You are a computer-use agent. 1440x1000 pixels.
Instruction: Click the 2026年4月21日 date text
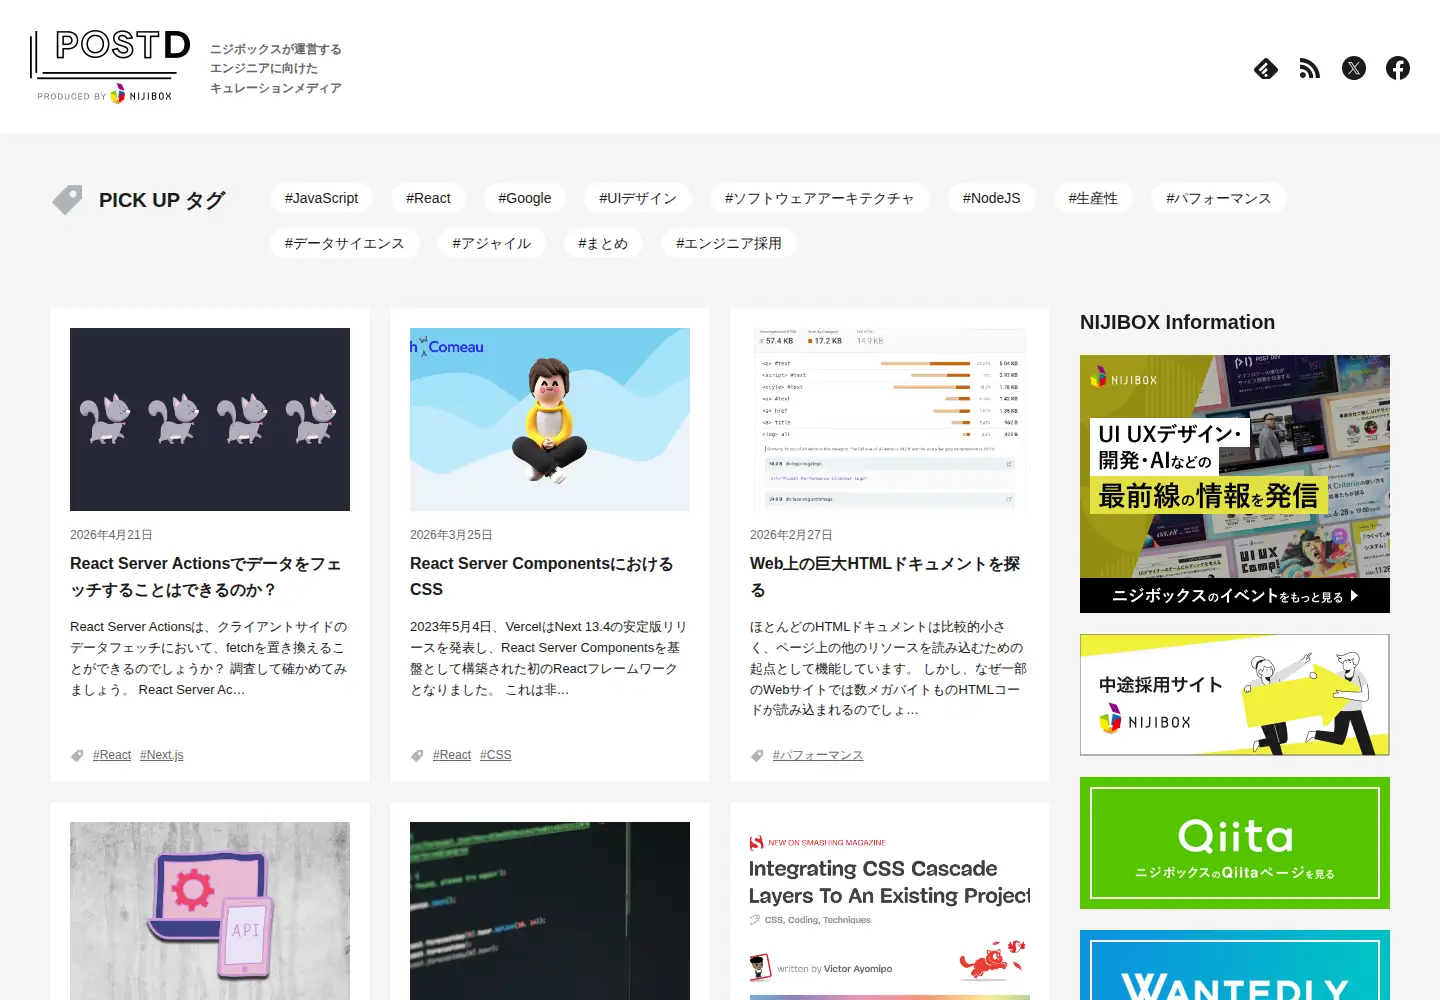(x=111, y=535)
